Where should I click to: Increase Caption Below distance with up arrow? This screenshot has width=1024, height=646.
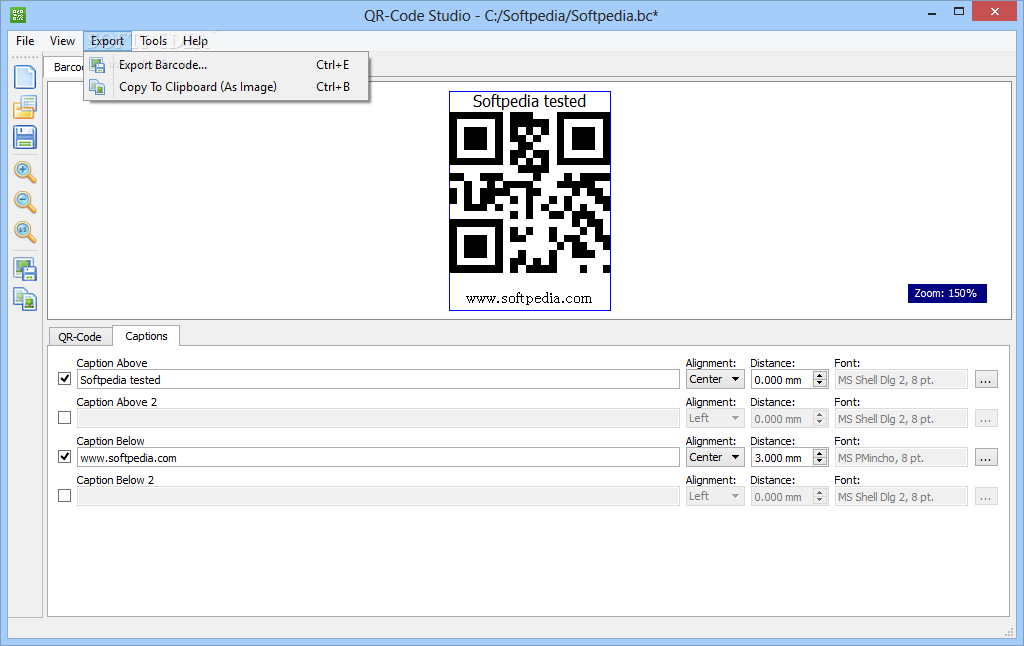(820, 453)
